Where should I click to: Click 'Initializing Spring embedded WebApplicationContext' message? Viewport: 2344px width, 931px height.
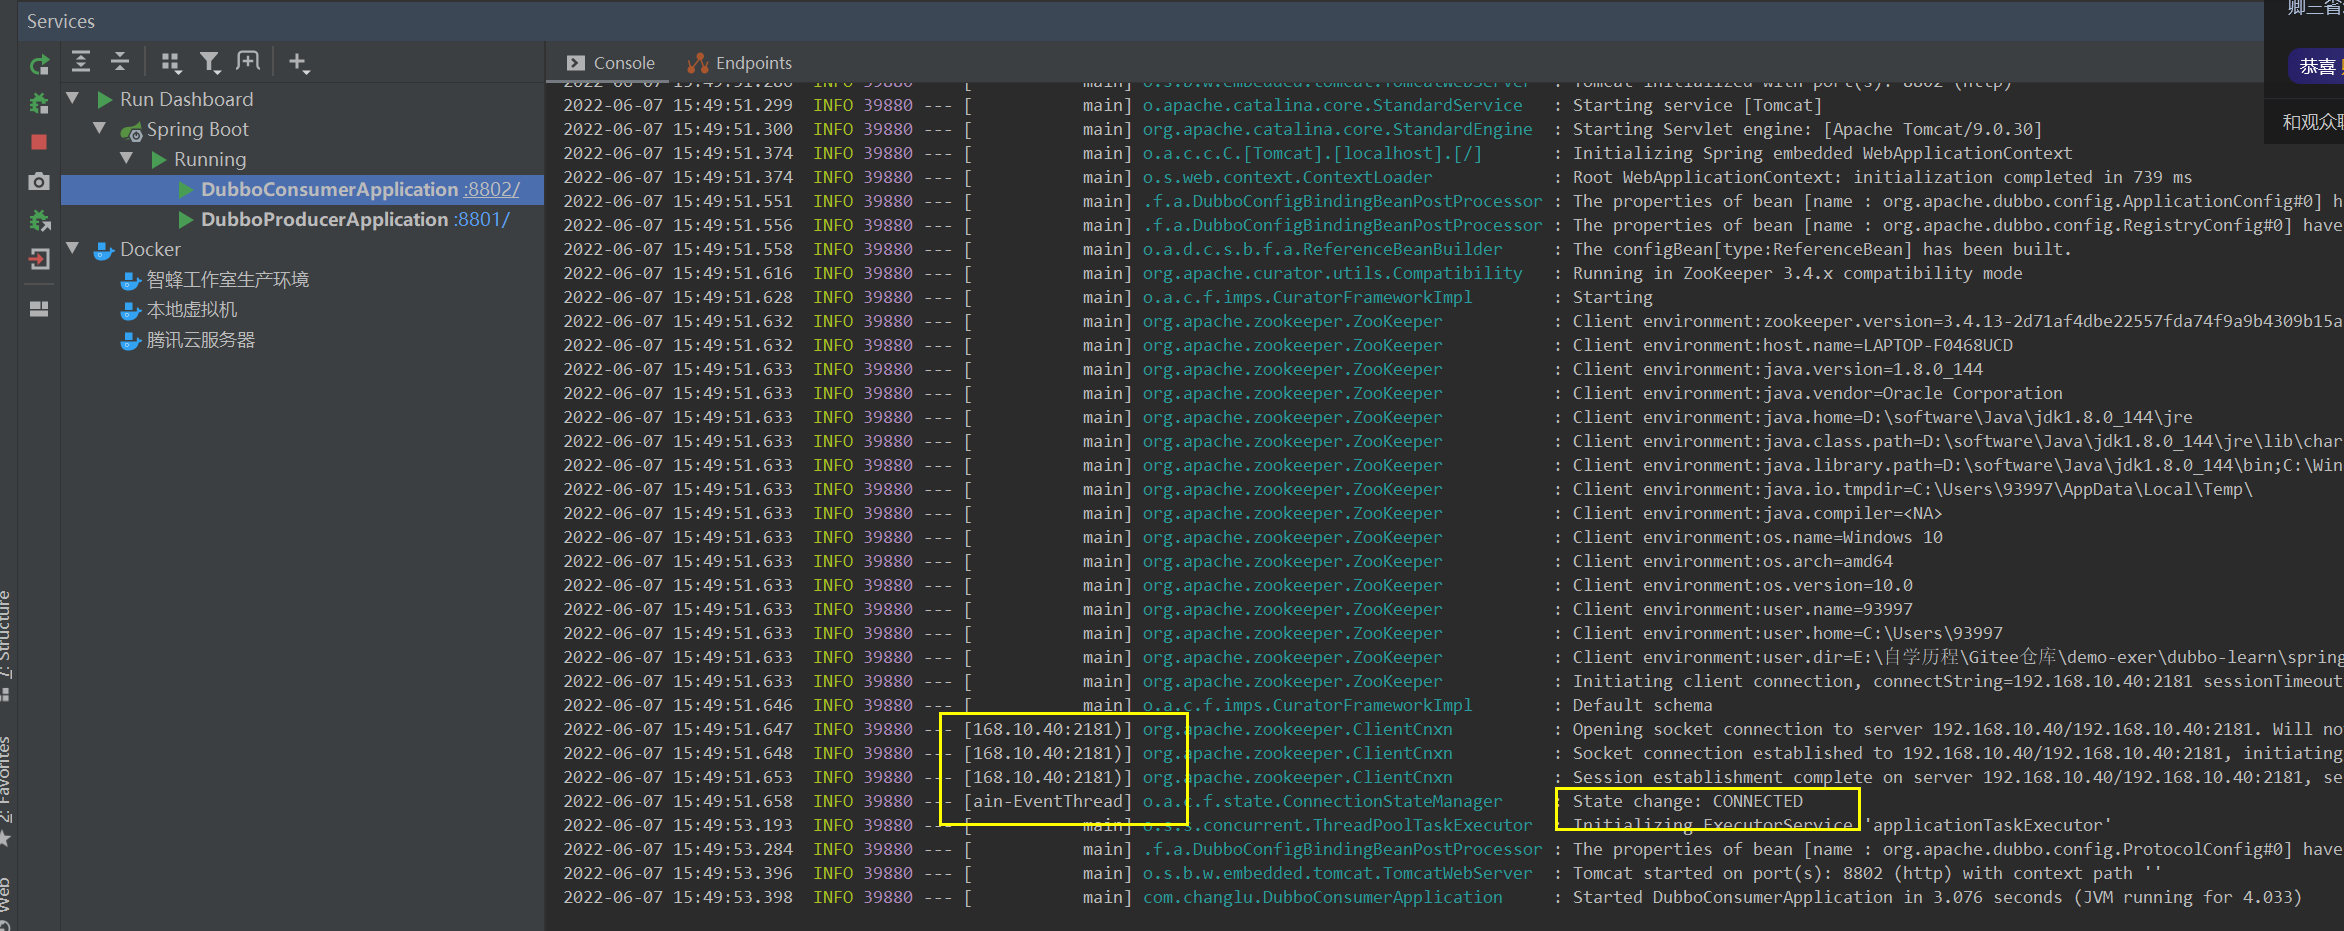[x=1822, y=153]
